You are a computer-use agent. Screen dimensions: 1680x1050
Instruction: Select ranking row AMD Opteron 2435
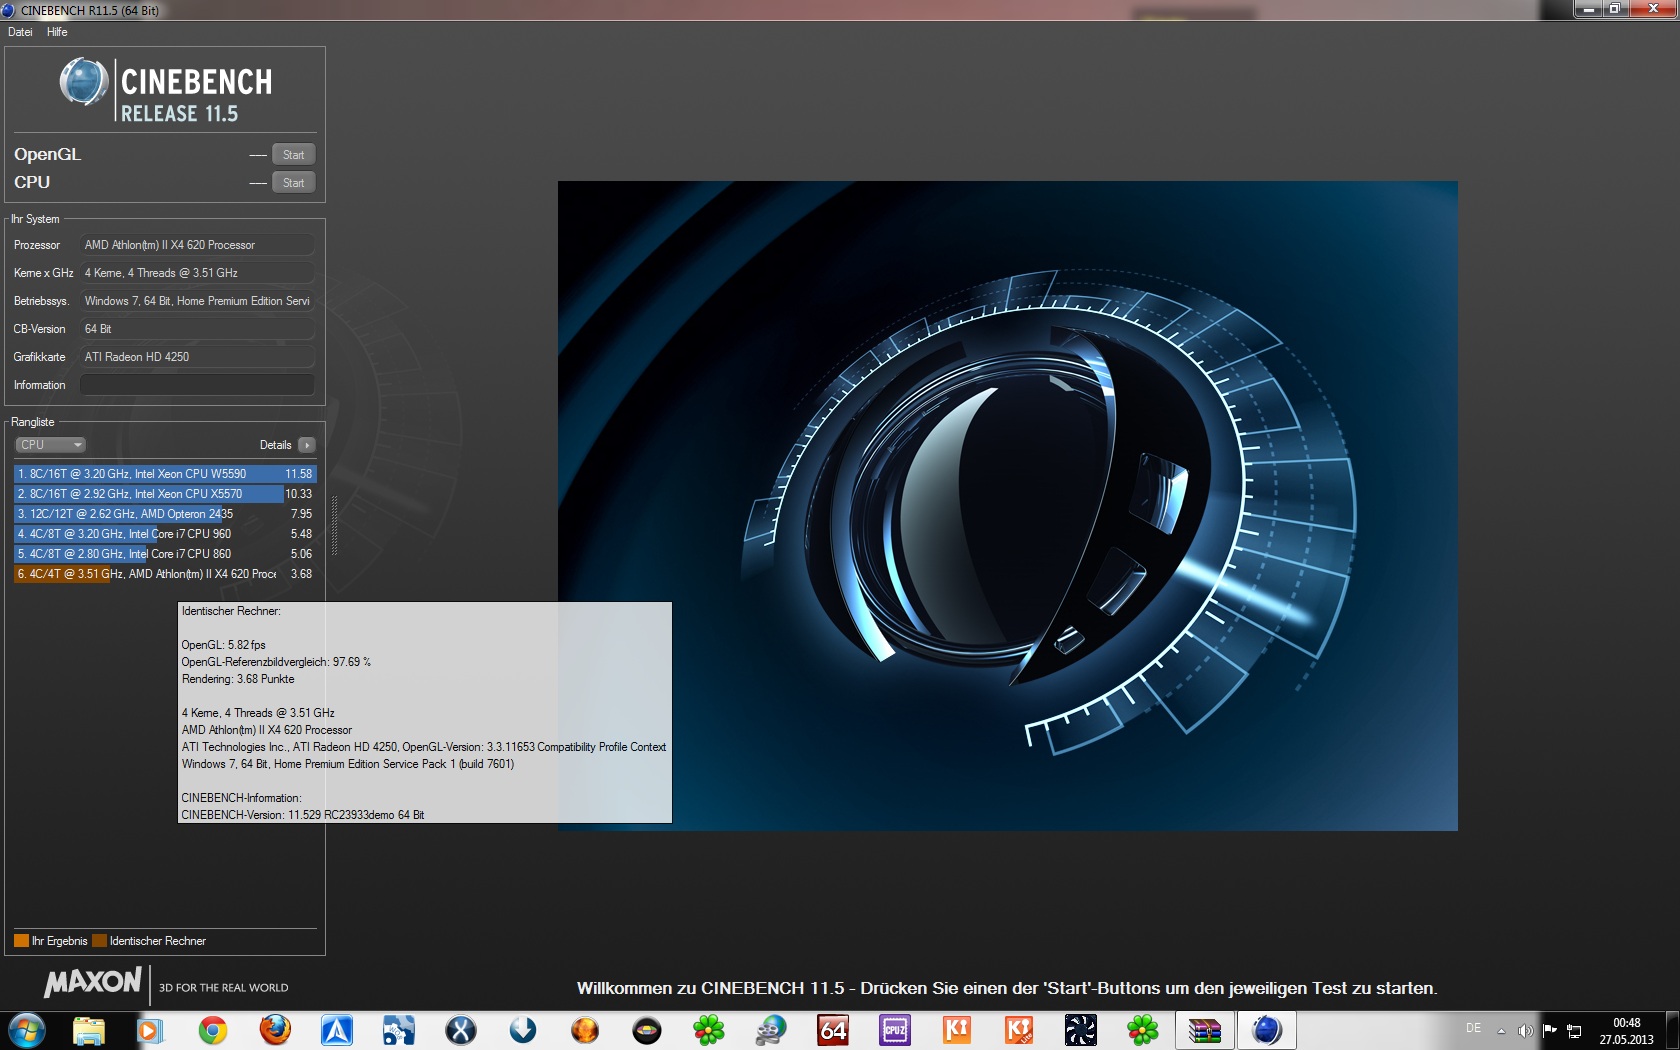[165, 514]
